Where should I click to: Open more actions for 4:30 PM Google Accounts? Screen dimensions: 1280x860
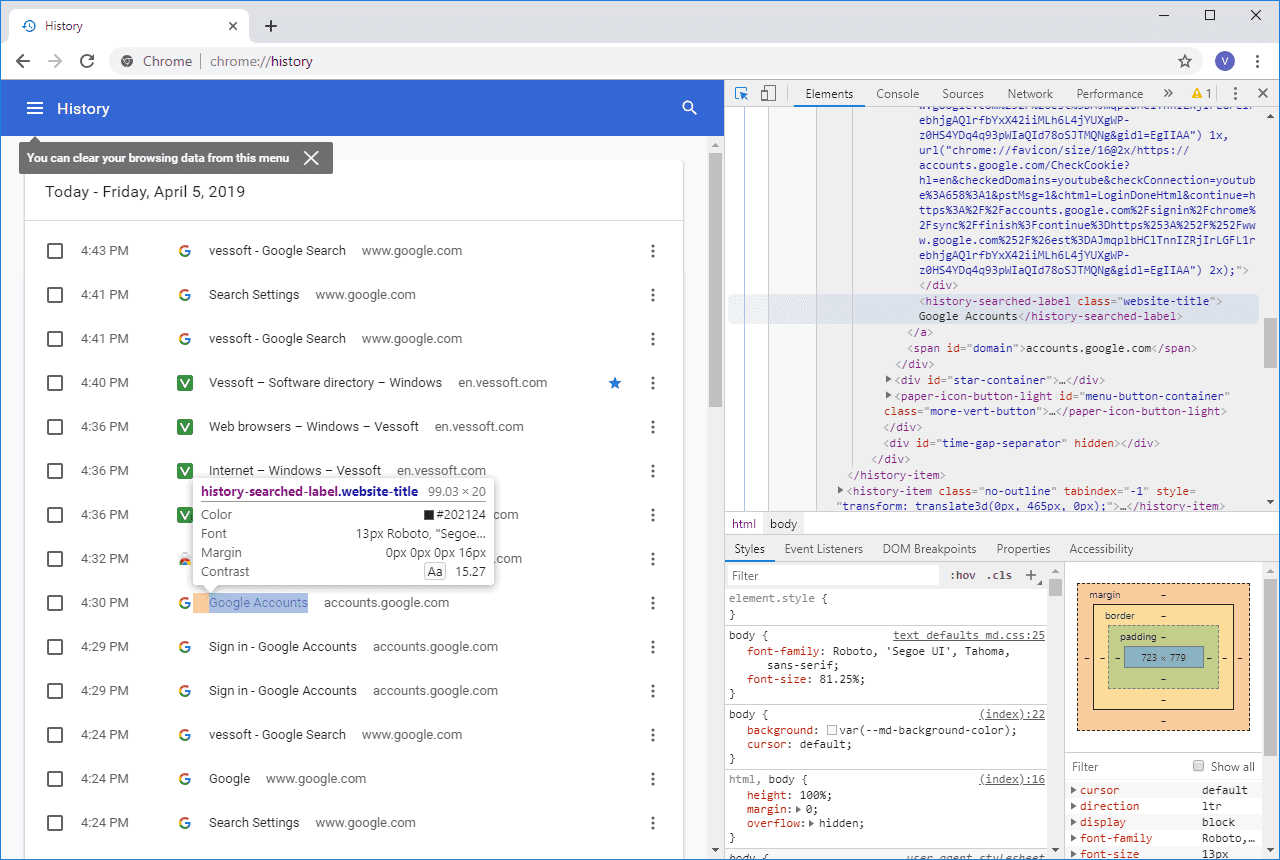(x=653, y=603)
